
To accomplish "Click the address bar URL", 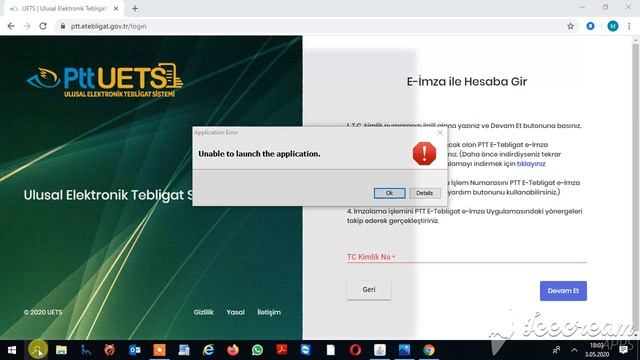I will 109,26.
